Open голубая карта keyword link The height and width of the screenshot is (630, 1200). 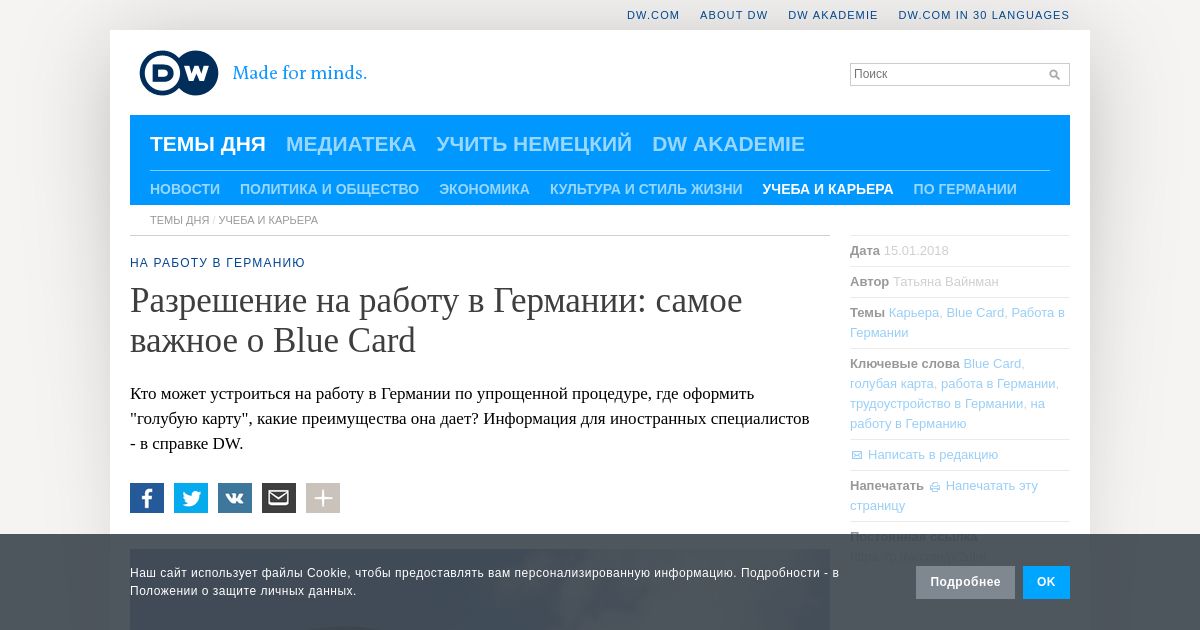892,384
